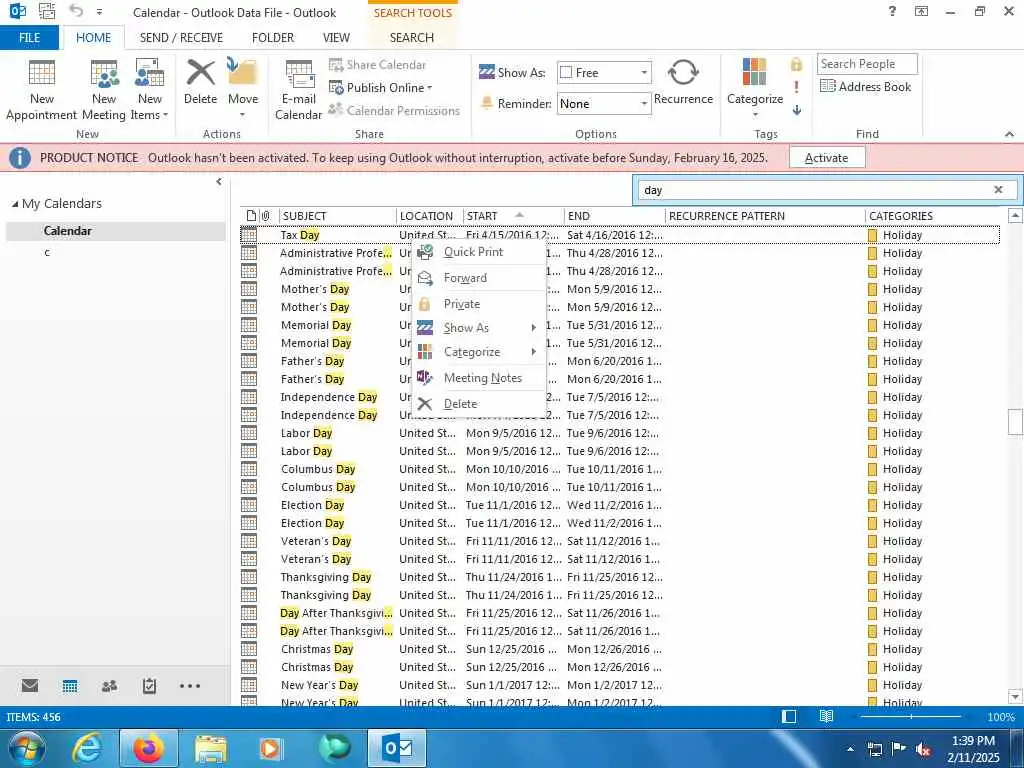
Task: Click the New Appointment icon
Action: click(x=41, y=89)
